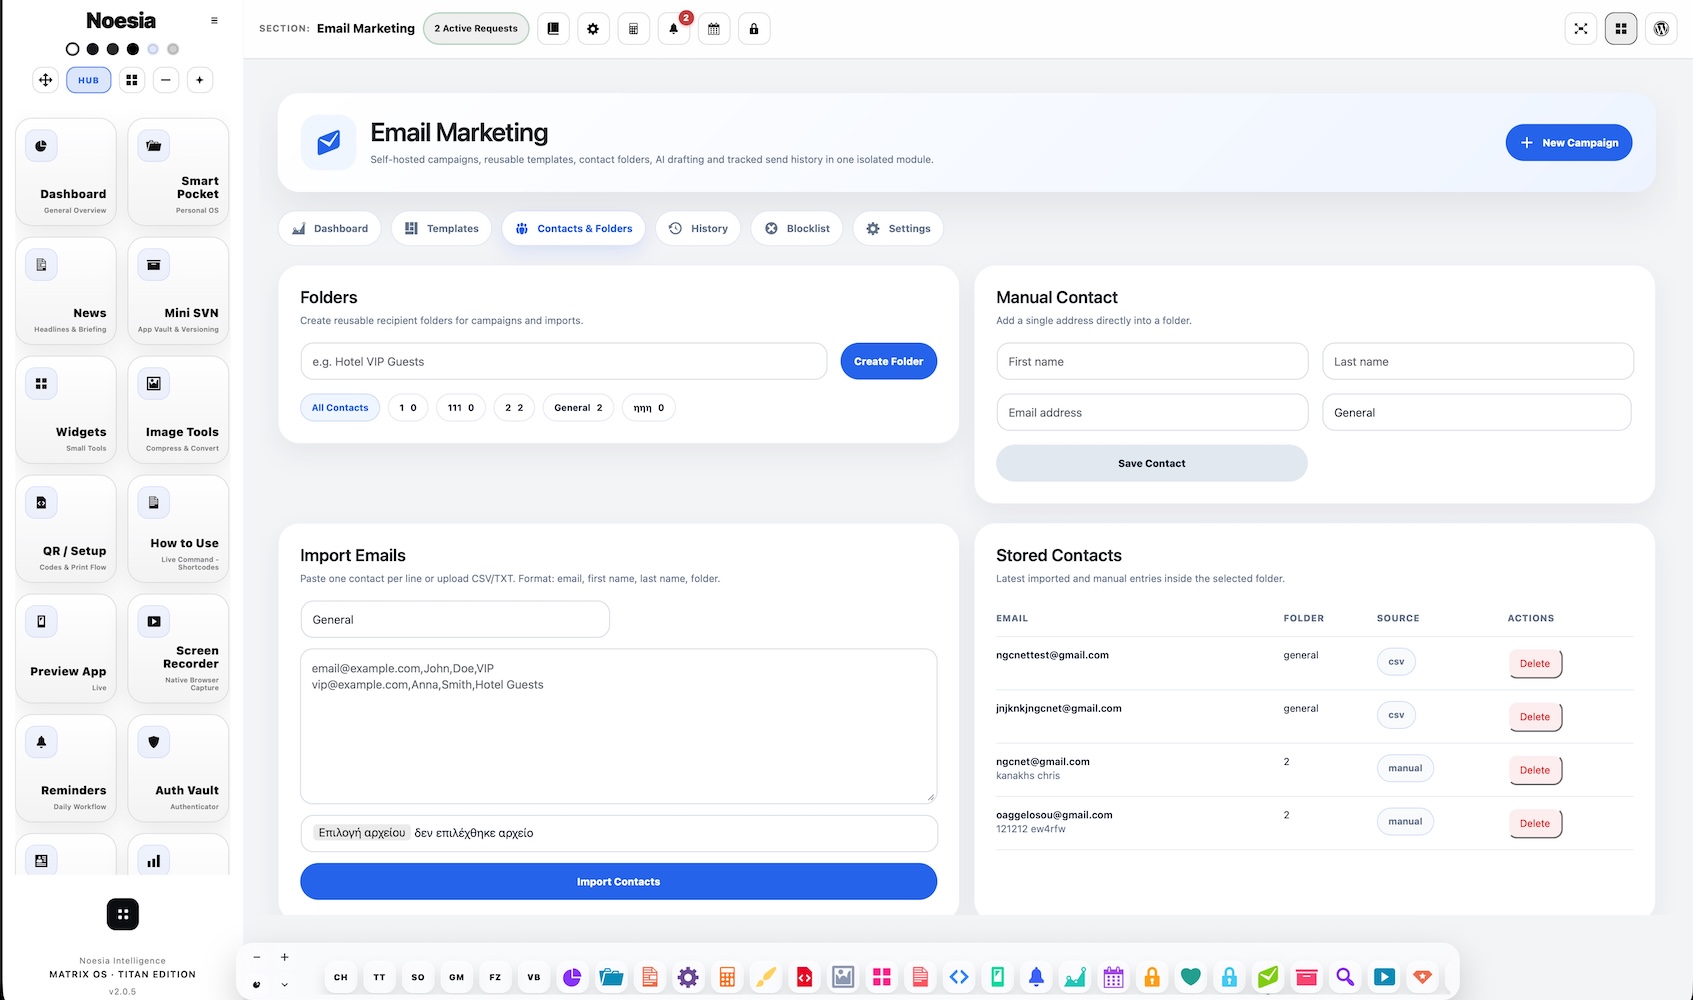The image size is (1693, 1000).
Task: Switch to the Templates tab
Action: pyautogui.click(x=442, y=229)
